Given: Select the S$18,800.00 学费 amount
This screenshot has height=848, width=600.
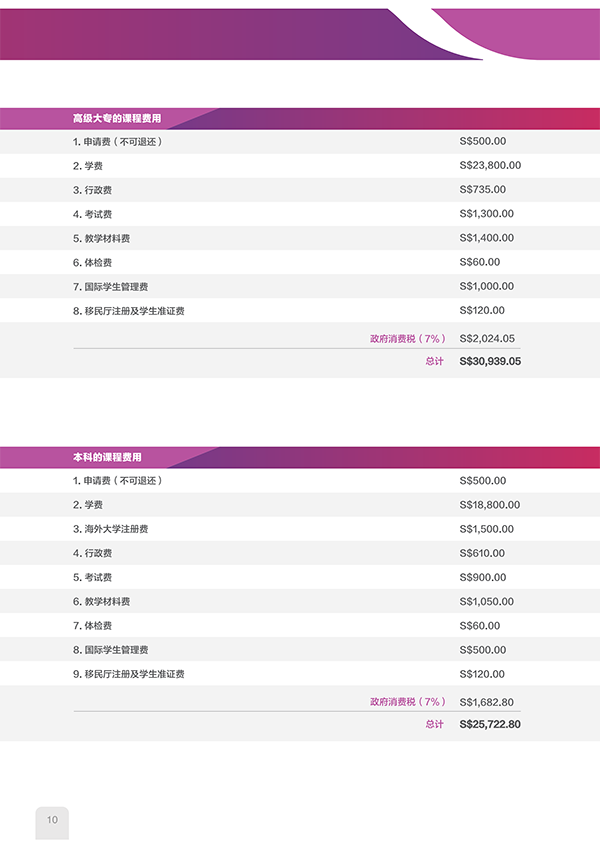Looking at the screenshot, I should pos(490,505).
